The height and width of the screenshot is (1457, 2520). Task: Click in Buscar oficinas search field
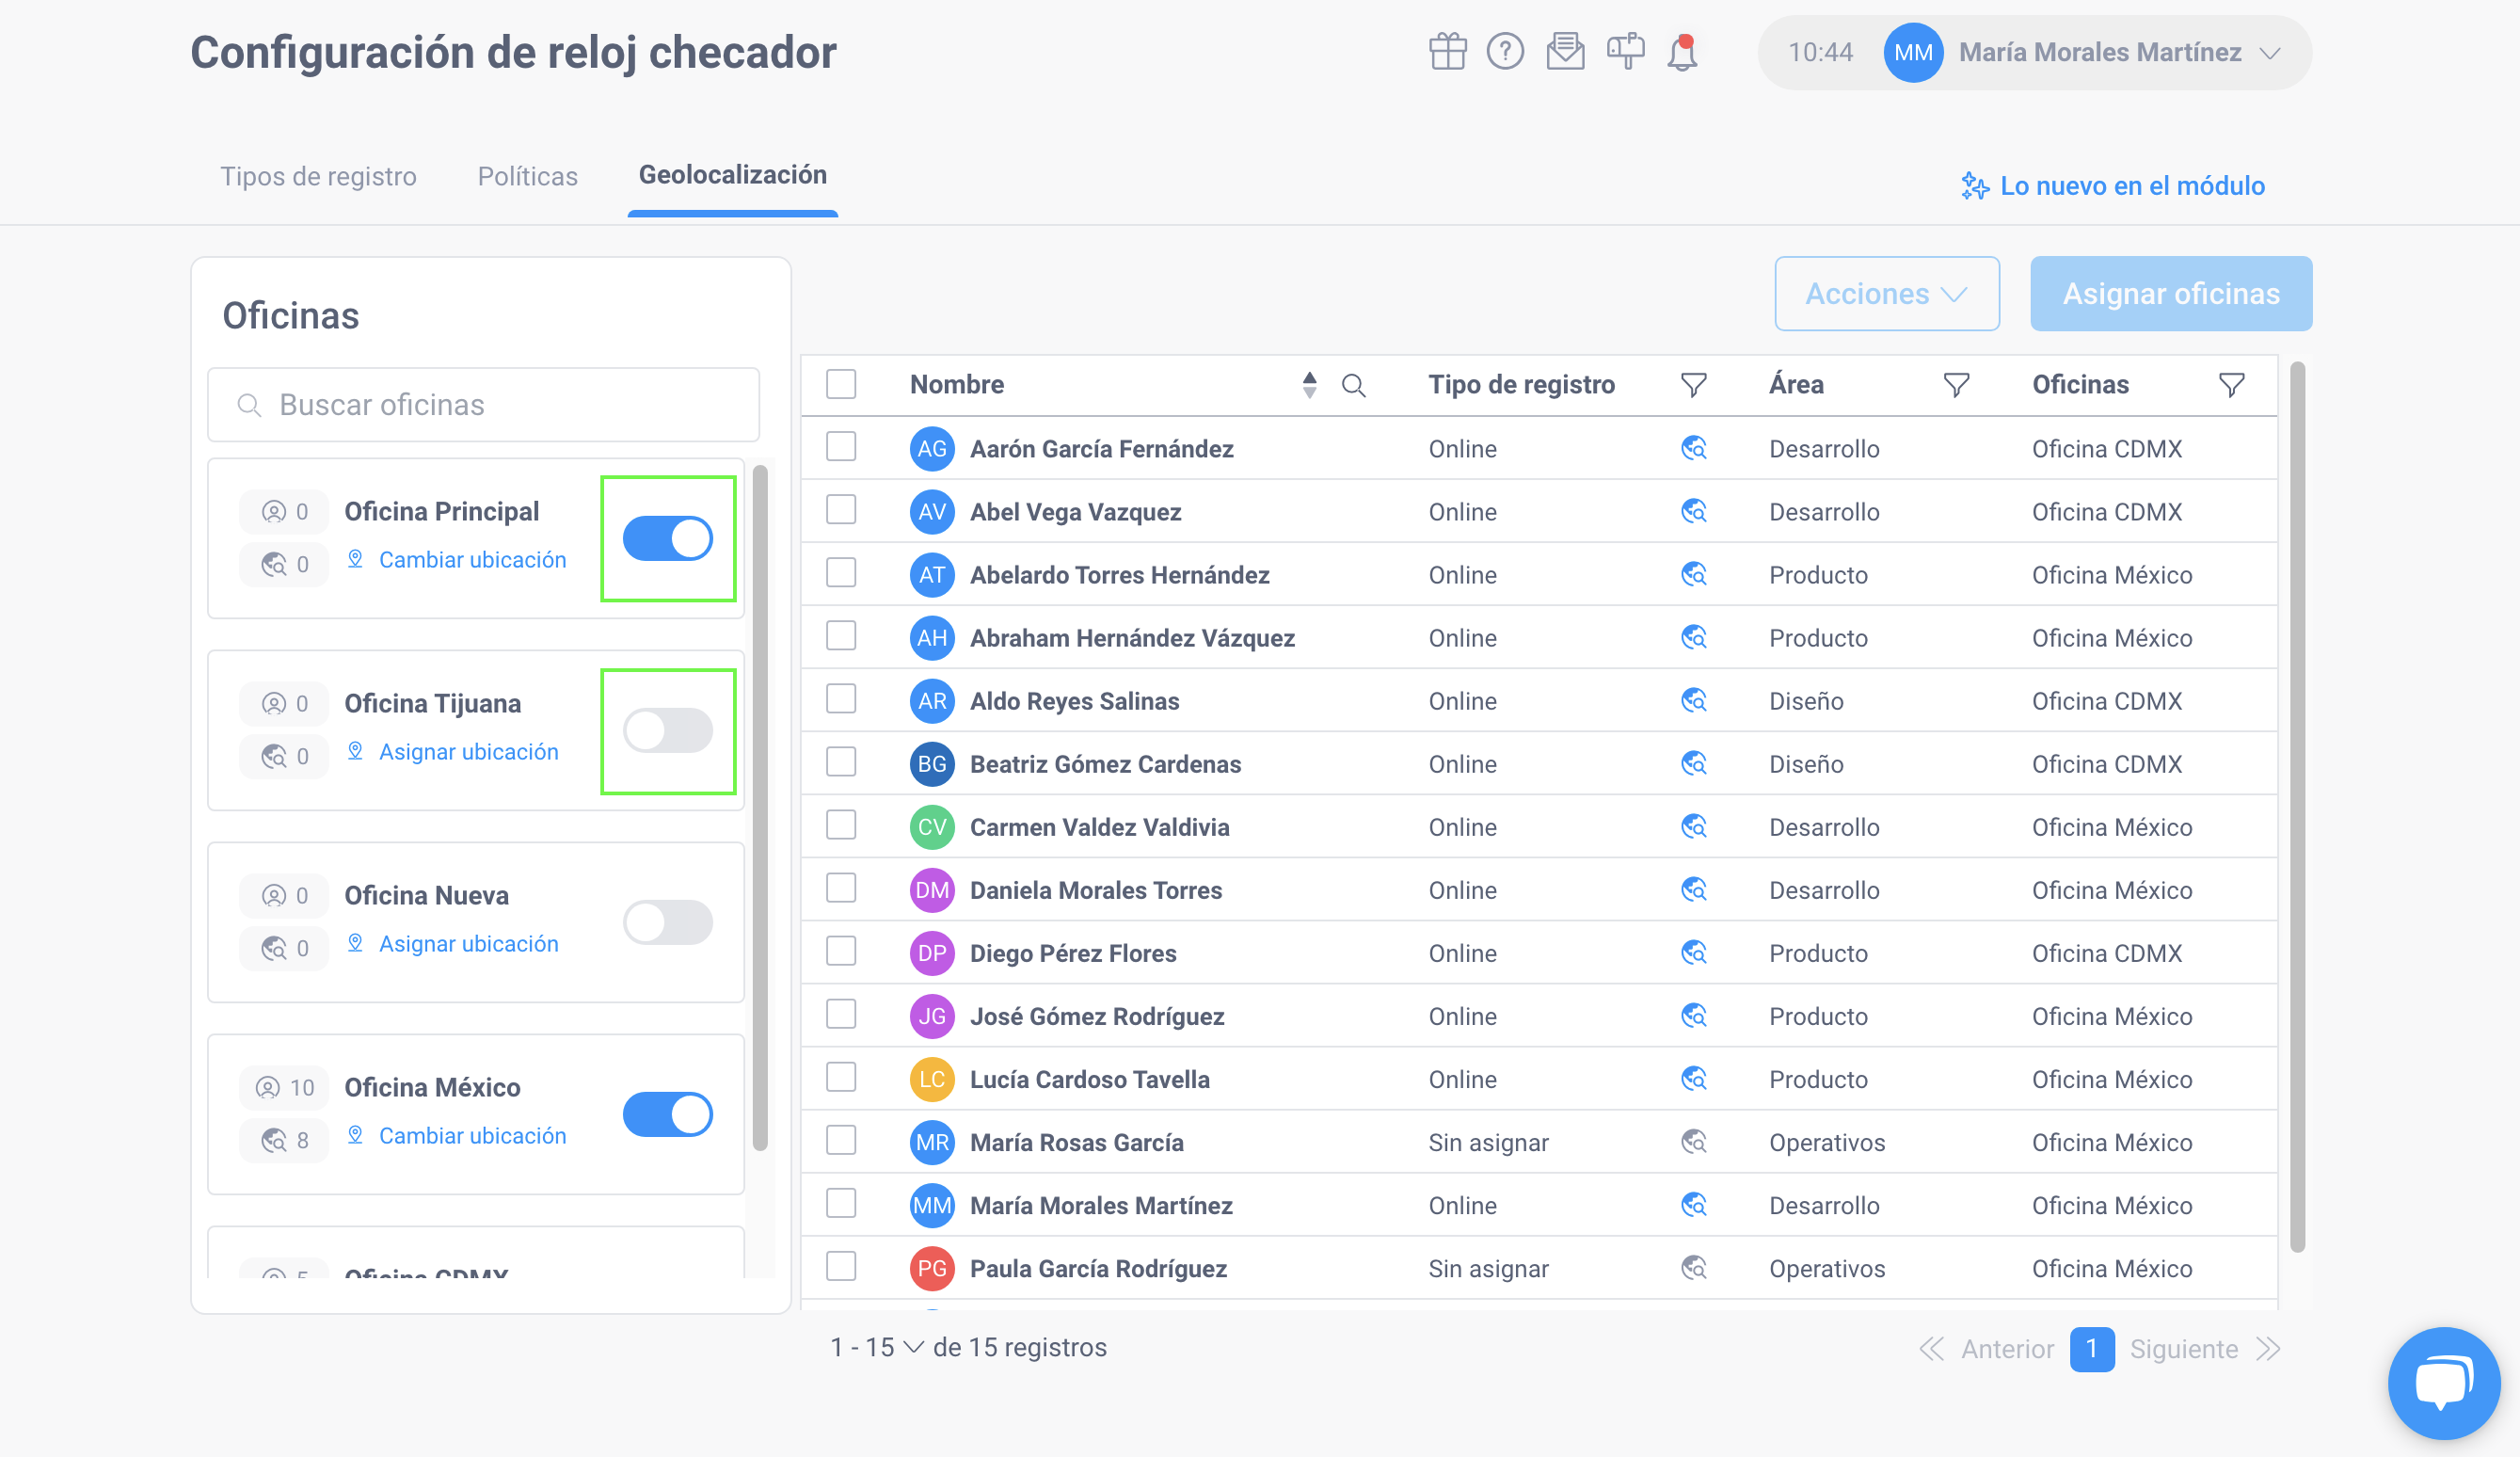coord(483,404)
